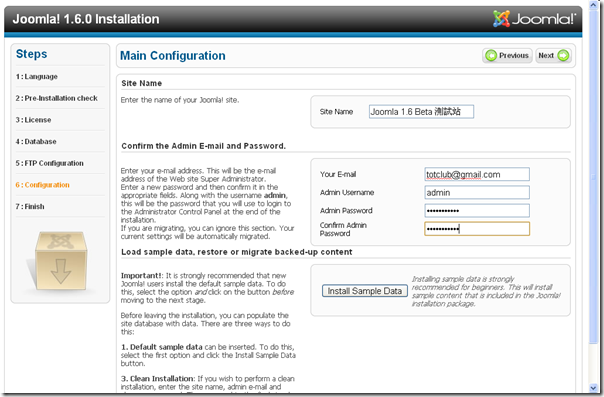Click the scrollbar up arrow

593,5
